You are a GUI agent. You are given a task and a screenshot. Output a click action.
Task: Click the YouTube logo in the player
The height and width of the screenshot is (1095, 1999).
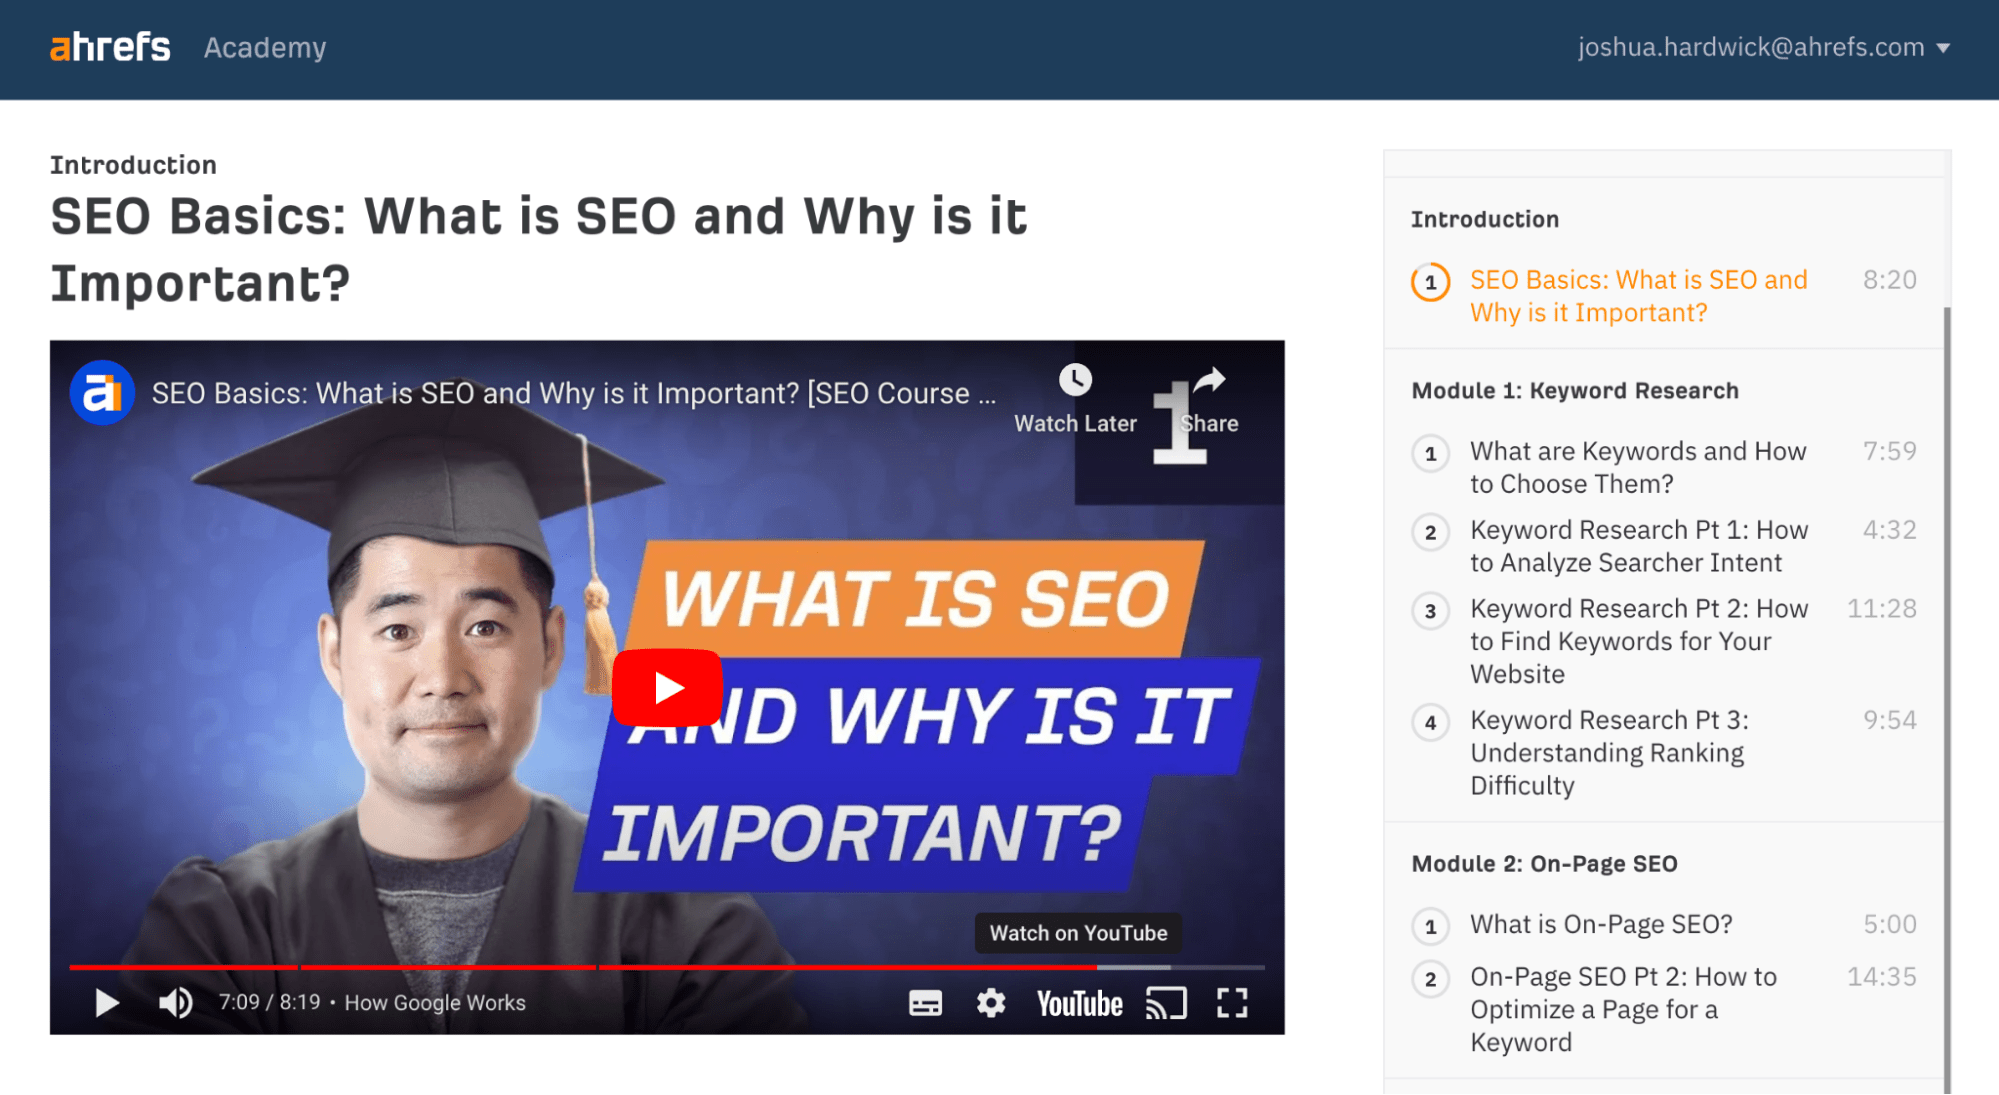[x=1078, y=1003]
